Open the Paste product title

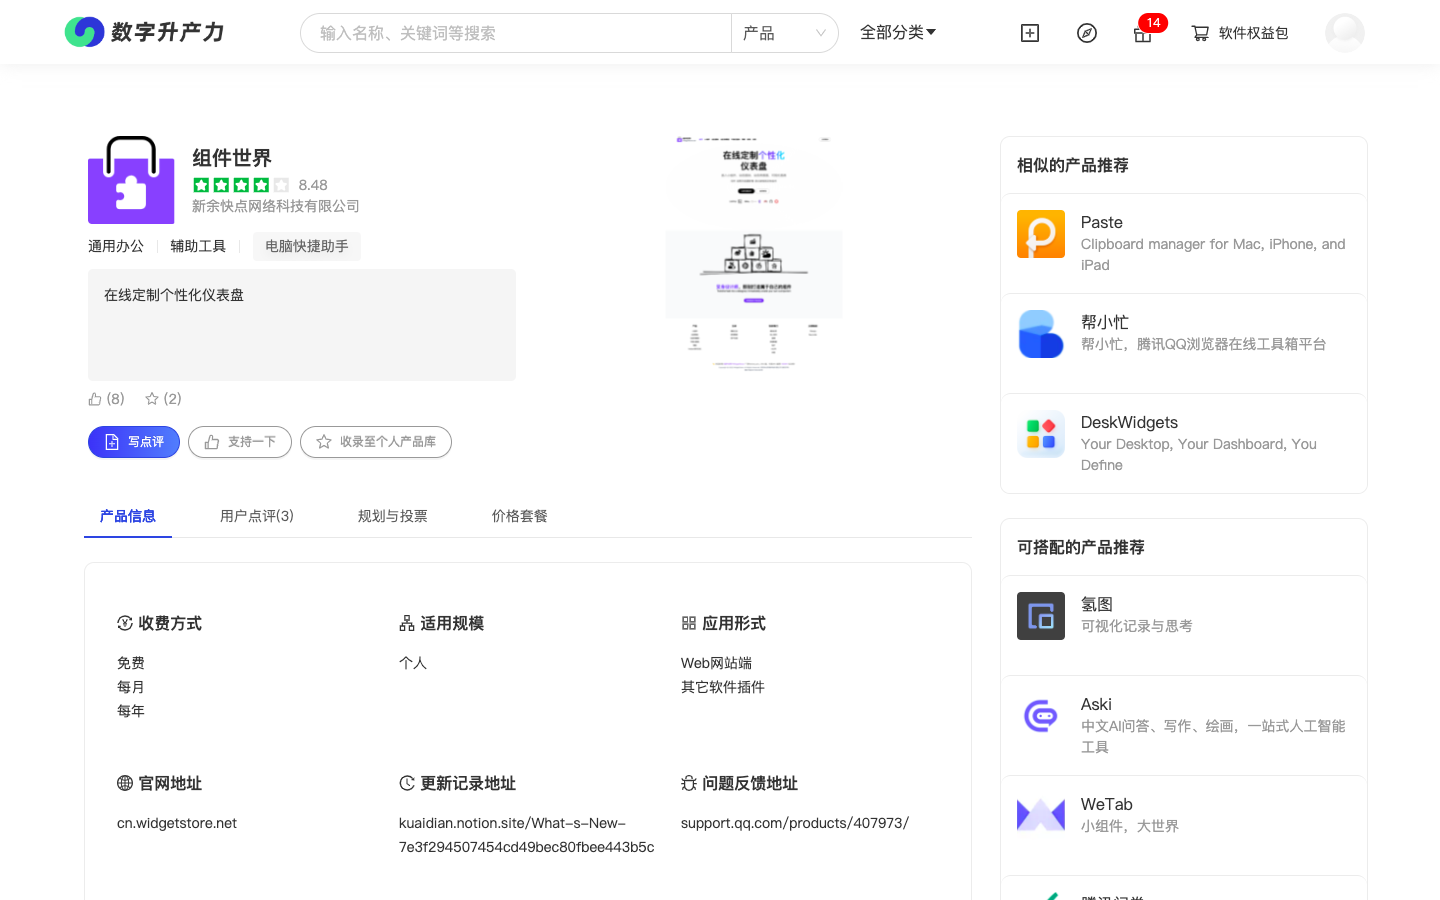pos(1102,222)
